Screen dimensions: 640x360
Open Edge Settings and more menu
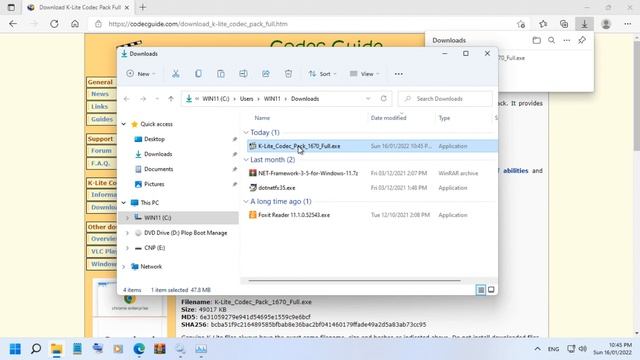[628, 24]
